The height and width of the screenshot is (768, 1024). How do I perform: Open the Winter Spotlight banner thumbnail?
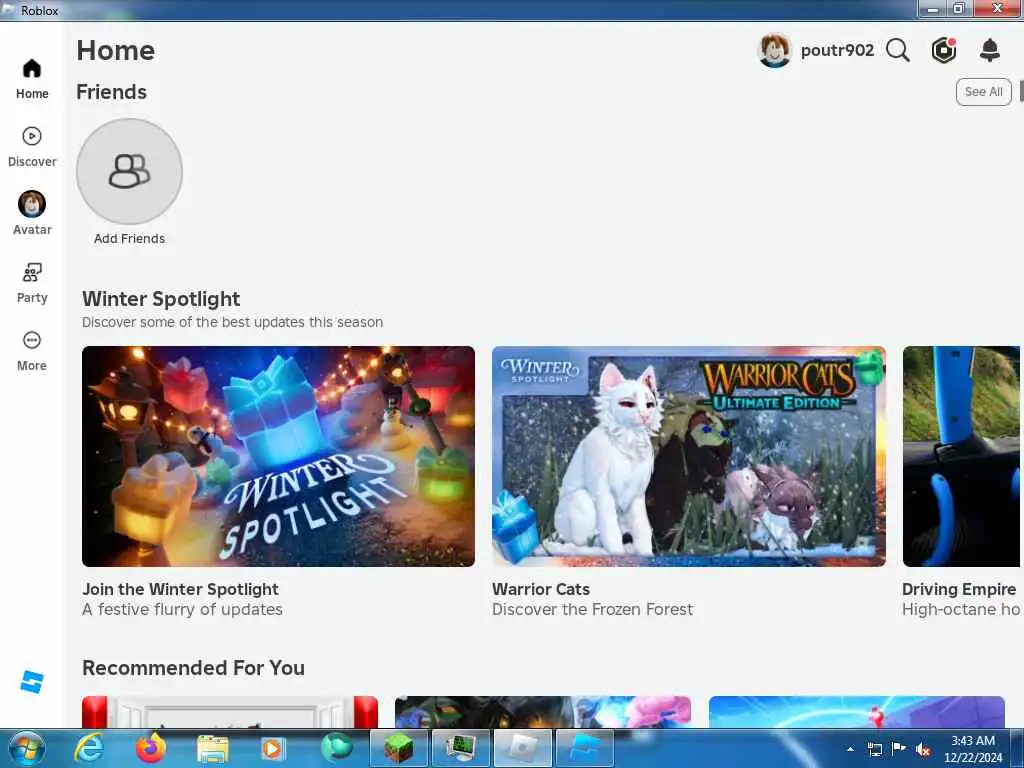tap(278, 456)
